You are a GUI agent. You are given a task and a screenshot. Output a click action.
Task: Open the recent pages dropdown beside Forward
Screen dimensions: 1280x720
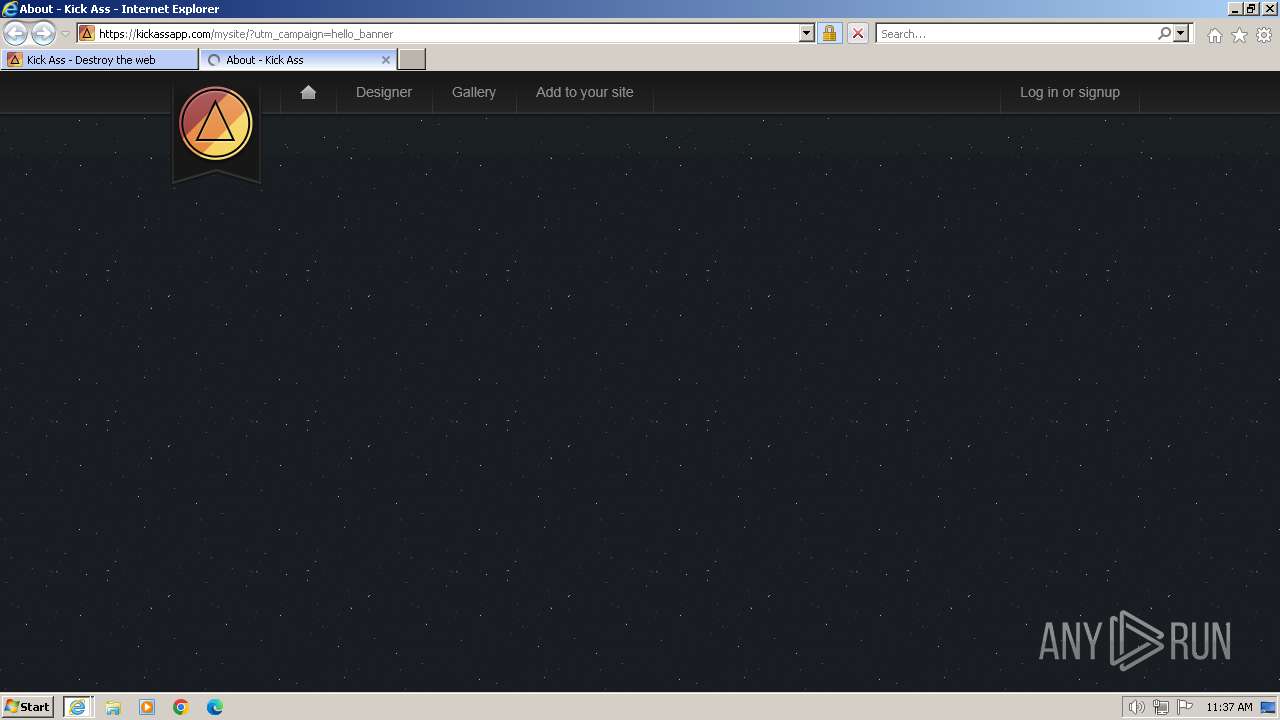click(65, 34)
